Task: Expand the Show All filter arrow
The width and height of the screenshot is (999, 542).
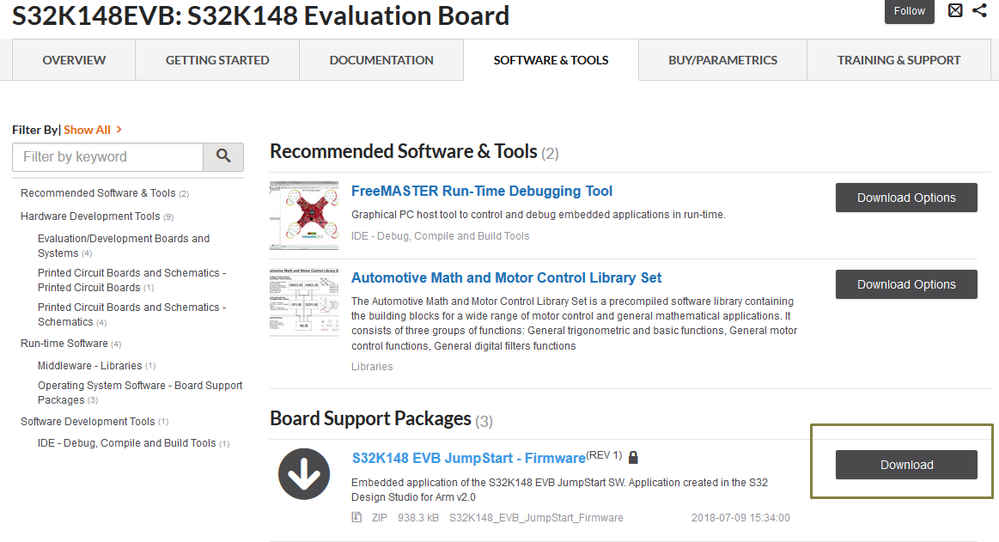Action: click(x=119, y=129)
